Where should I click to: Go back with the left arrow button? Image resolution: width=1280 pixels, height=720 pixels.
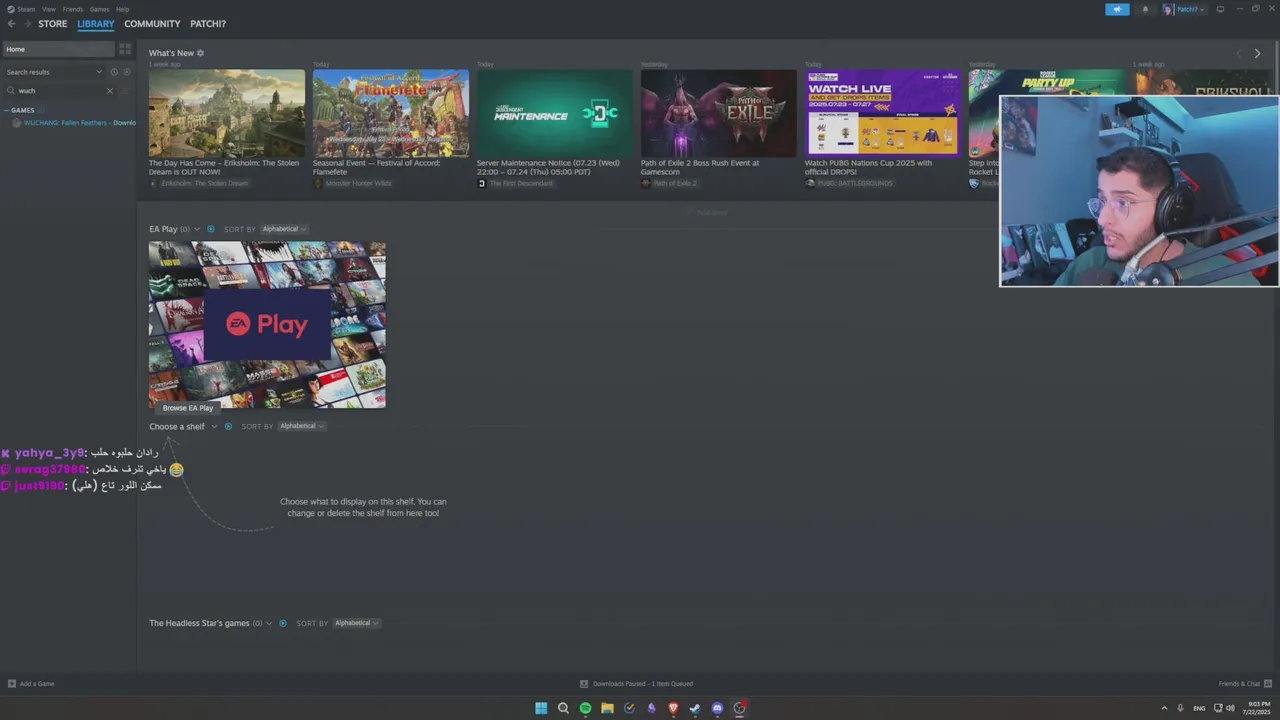click(11, 24)
